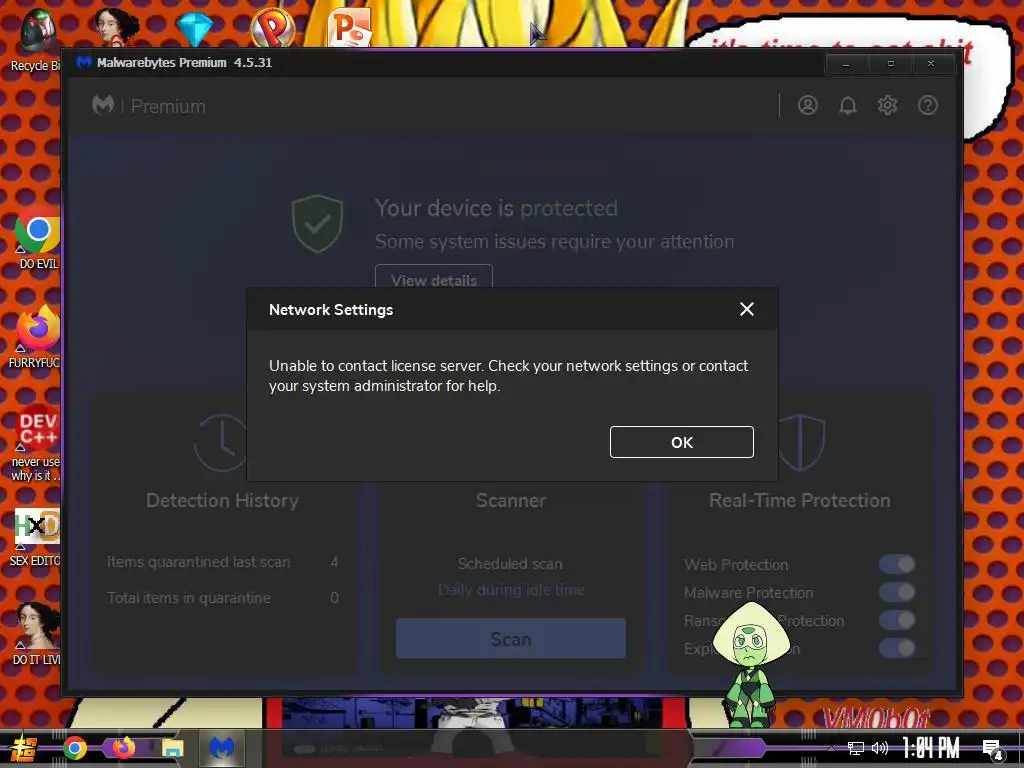Click the Malwarebytes logo in header
1024x768 pixels.
(x=103, y=104)
